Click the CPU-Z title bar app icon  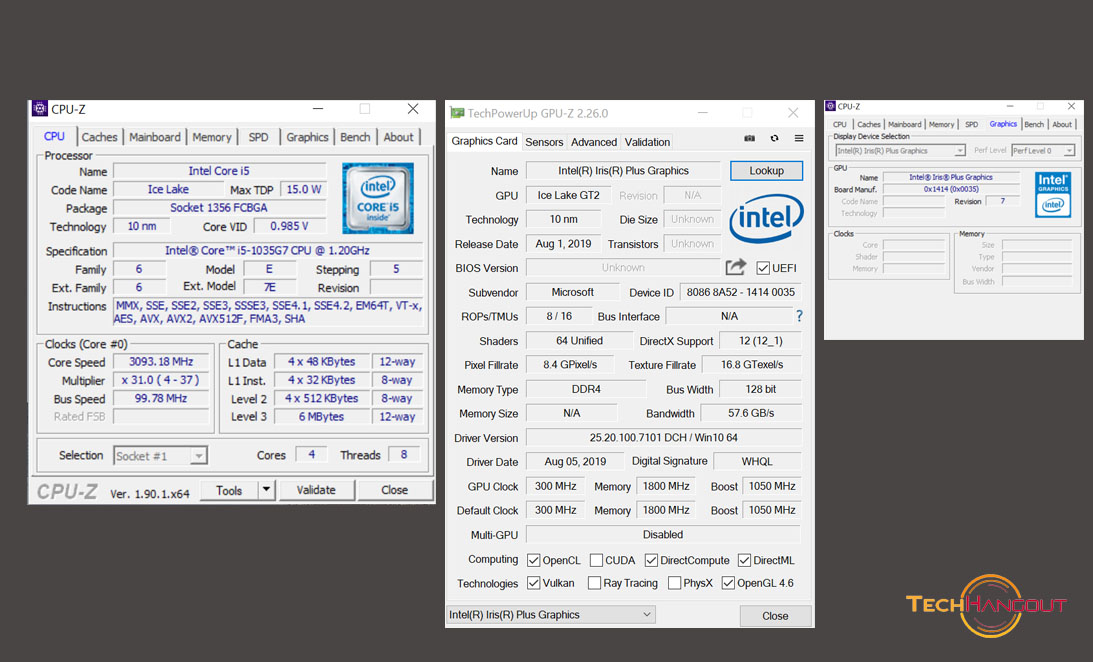(x=40, y=109)
